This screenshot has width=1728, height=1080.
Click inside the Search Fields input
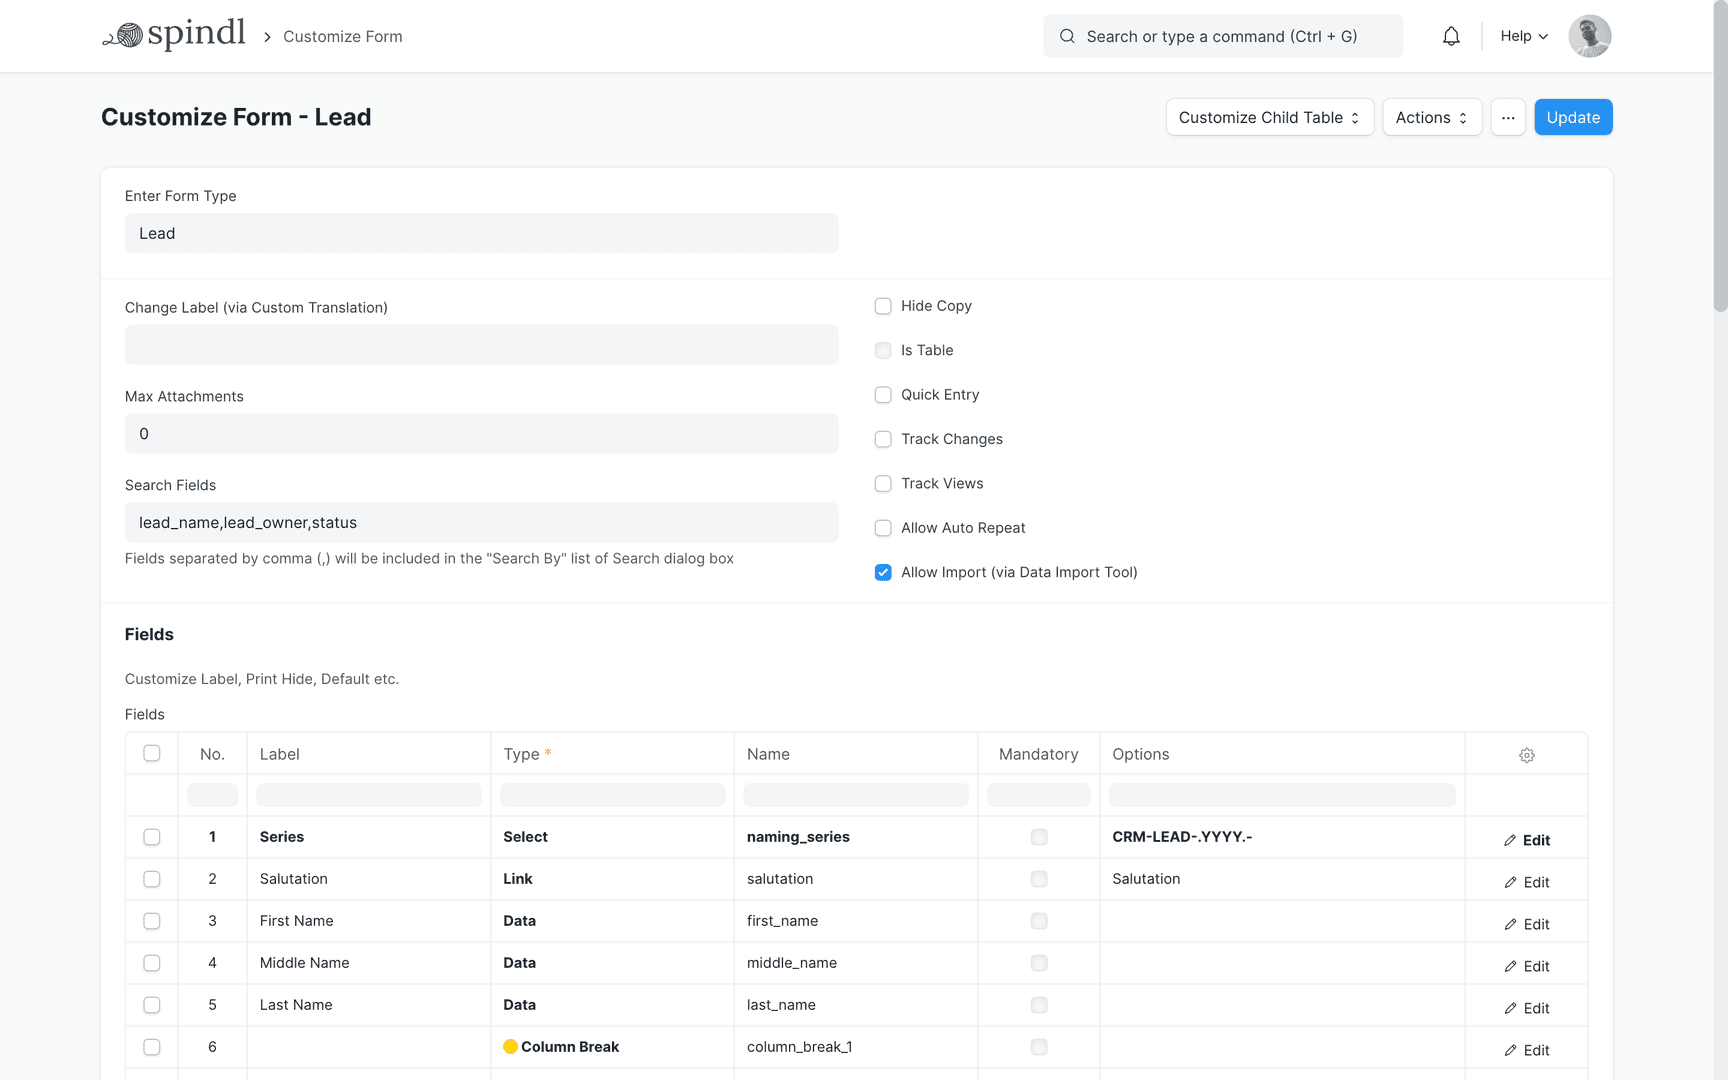[x=481, y=522]
